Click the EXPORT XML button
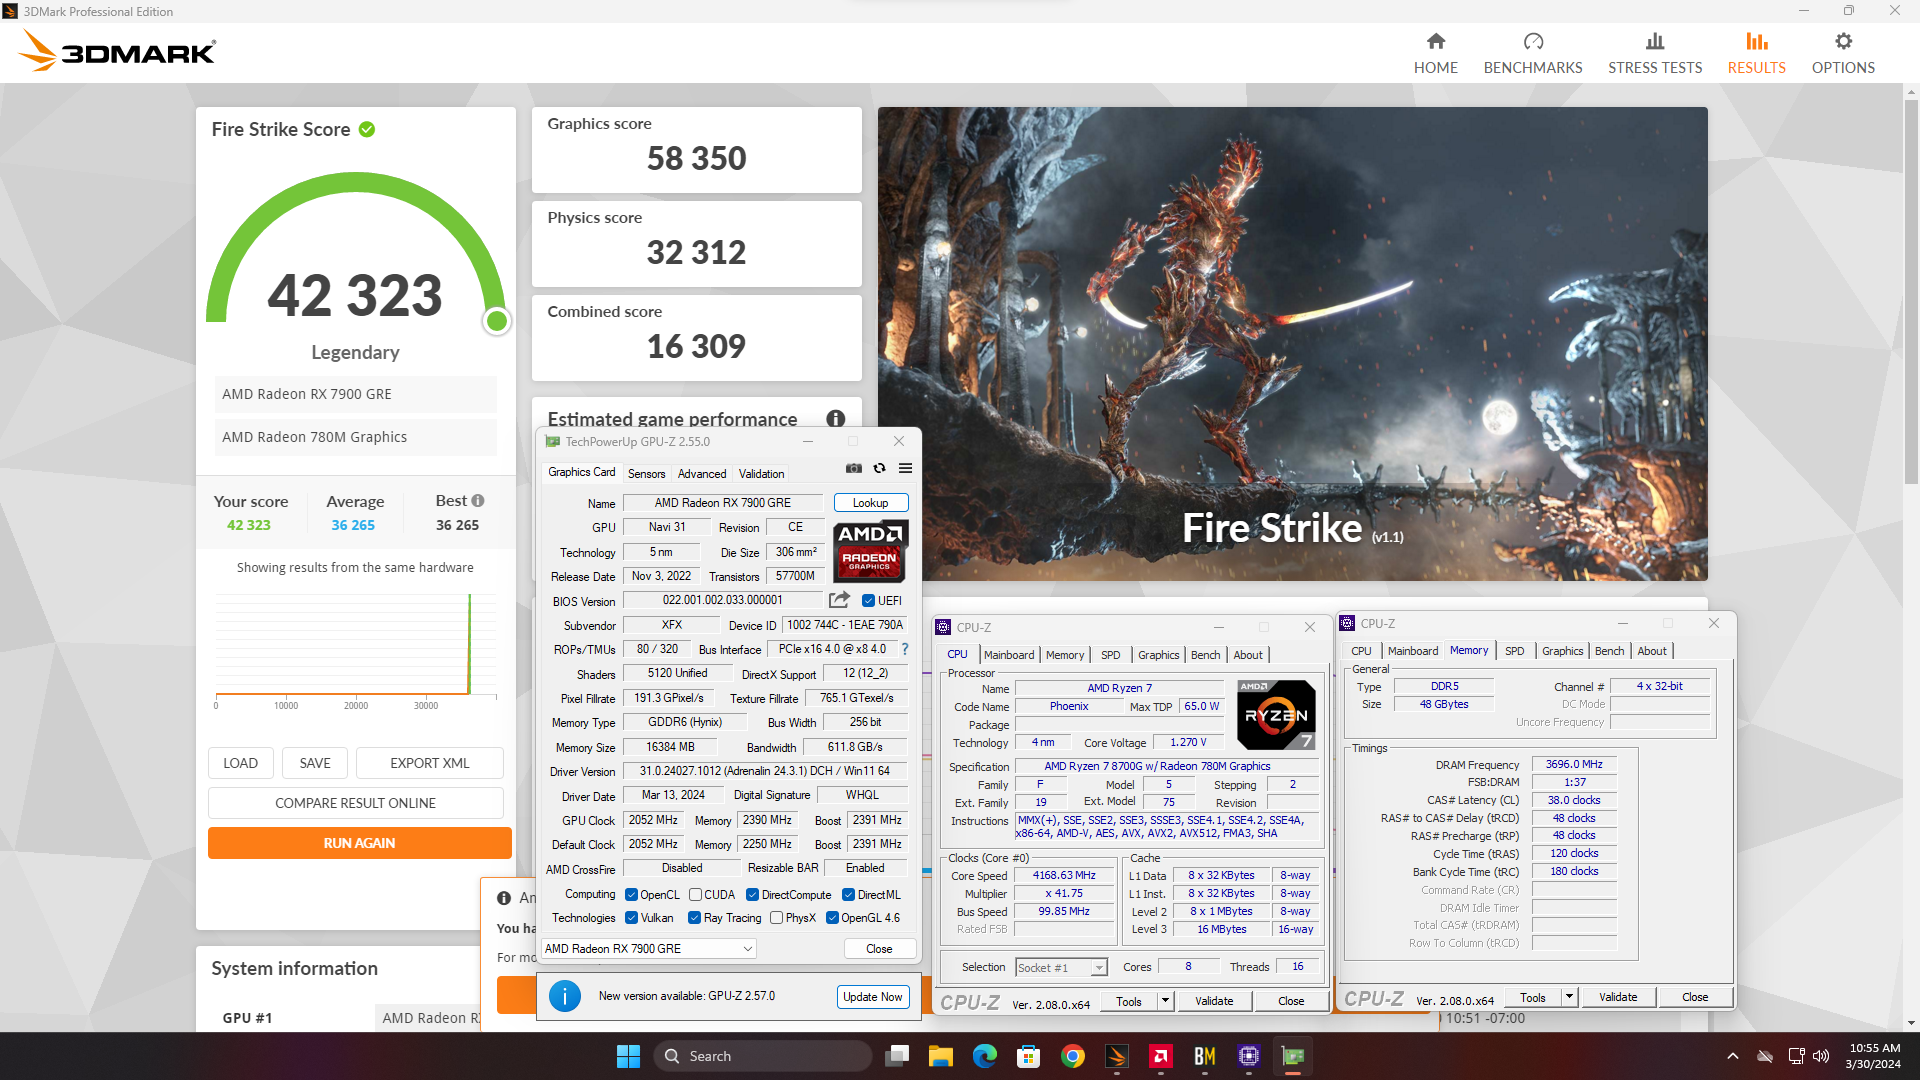This screenshot has width=1920, height=1080. pos(429,763)
